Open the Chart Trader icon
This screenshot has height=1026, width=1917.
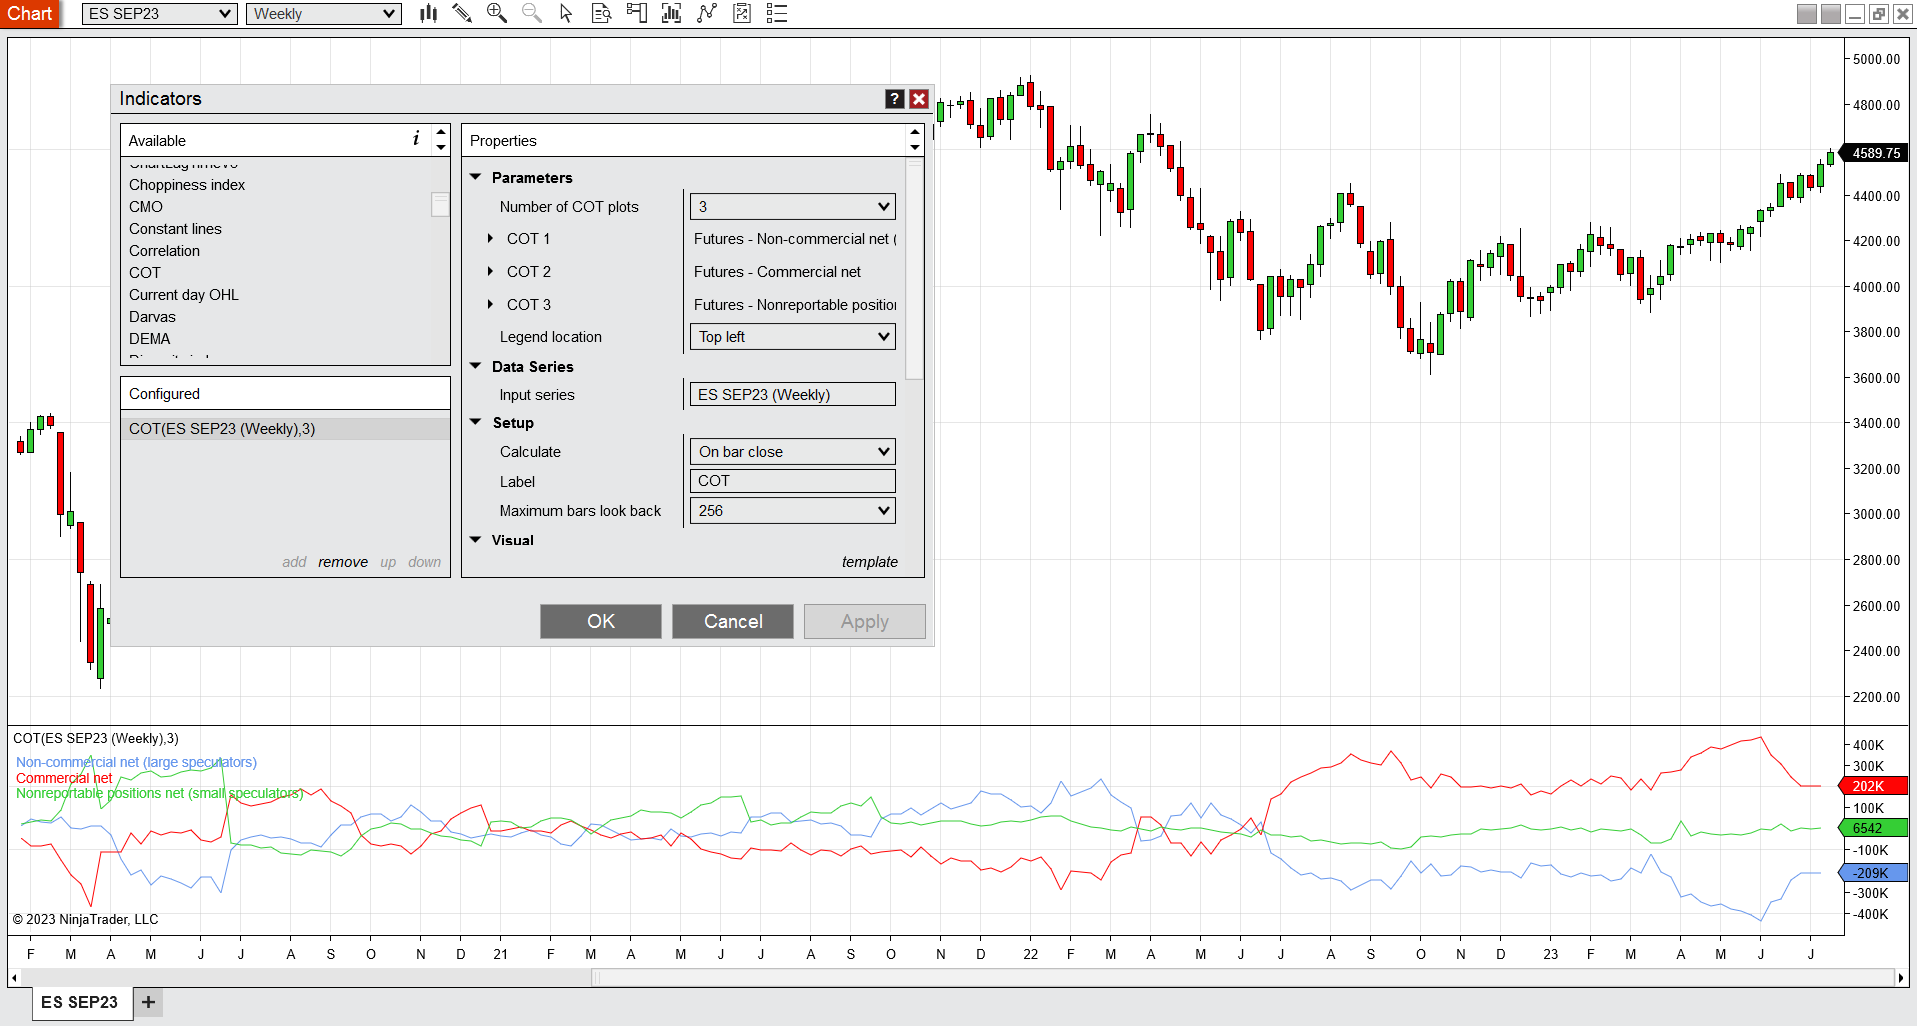(636, 13)
